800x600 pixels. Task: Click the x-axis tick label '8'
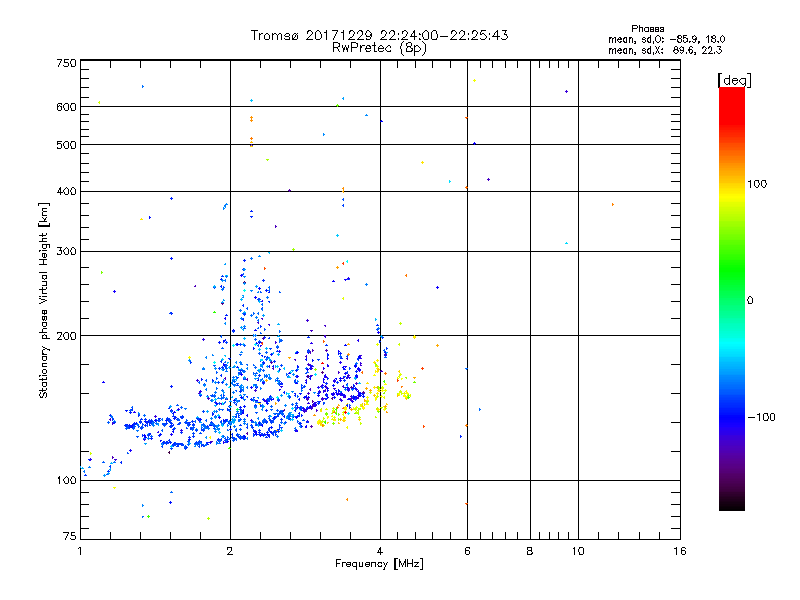click(x=530, y=551)
